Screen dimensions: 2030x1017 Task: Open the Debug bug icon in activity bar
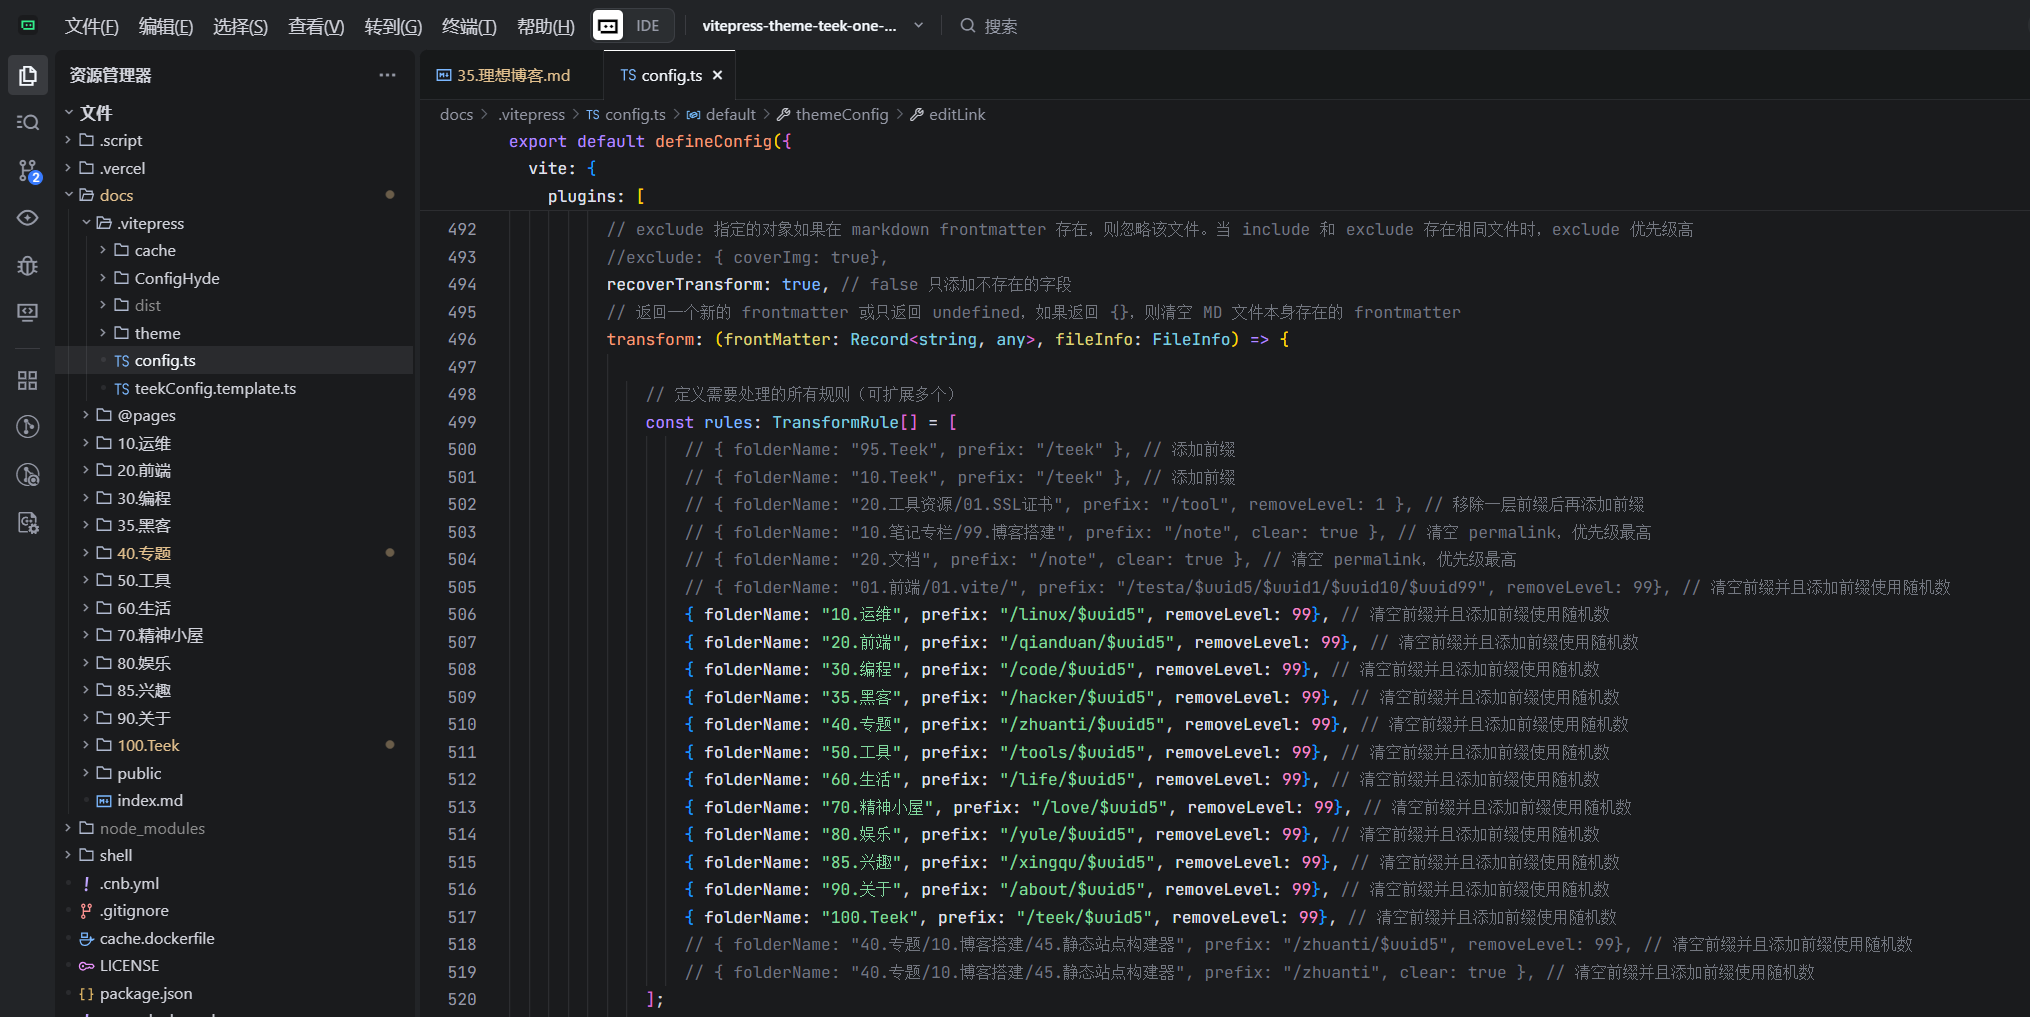coord(28,266)
